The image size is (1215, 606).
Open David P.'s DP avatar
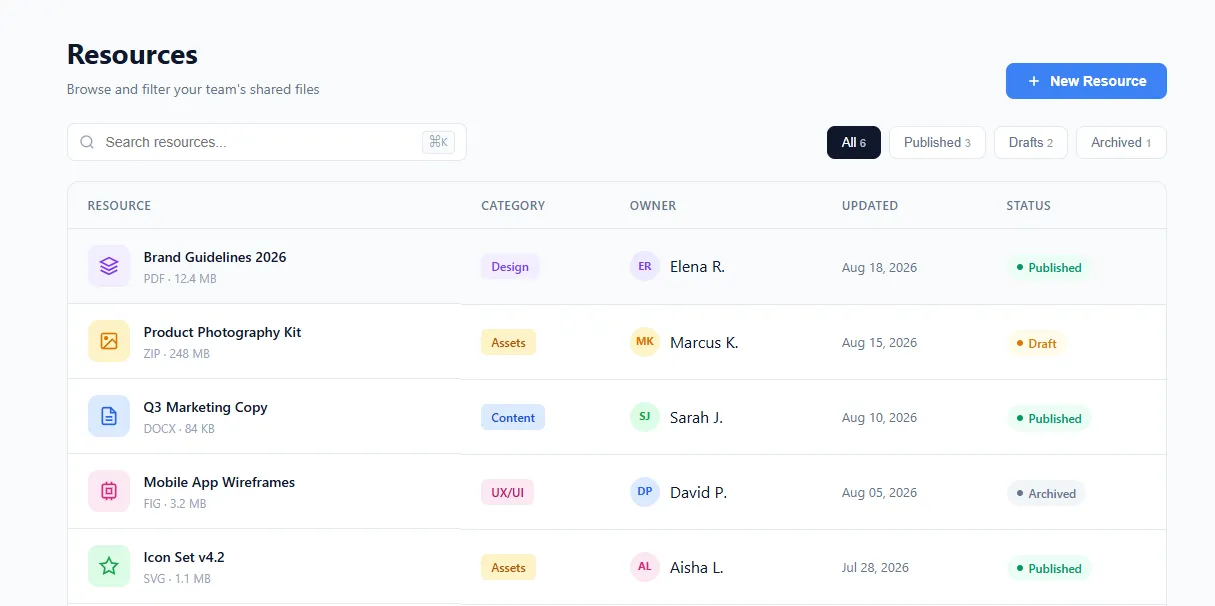coord(645,492)
